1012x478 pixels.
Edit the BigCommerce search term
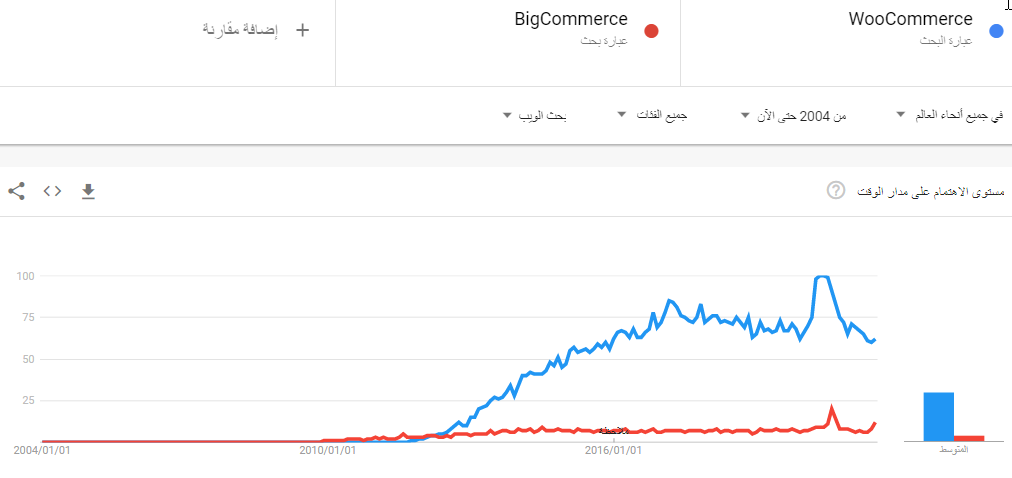571,19
